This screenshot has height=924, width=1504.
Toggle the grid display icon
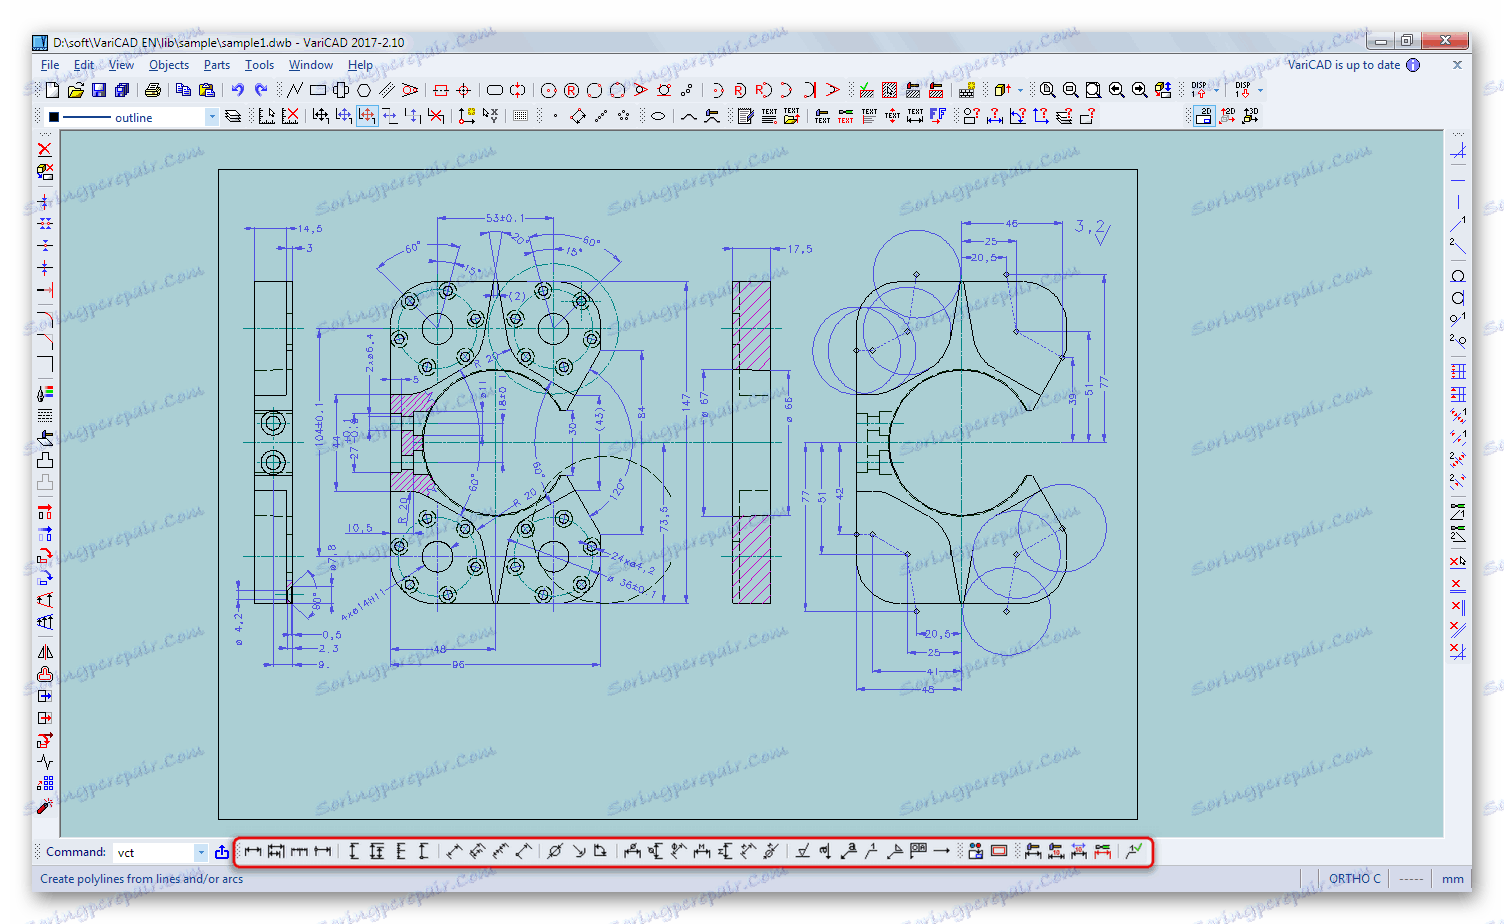point(521,117)
